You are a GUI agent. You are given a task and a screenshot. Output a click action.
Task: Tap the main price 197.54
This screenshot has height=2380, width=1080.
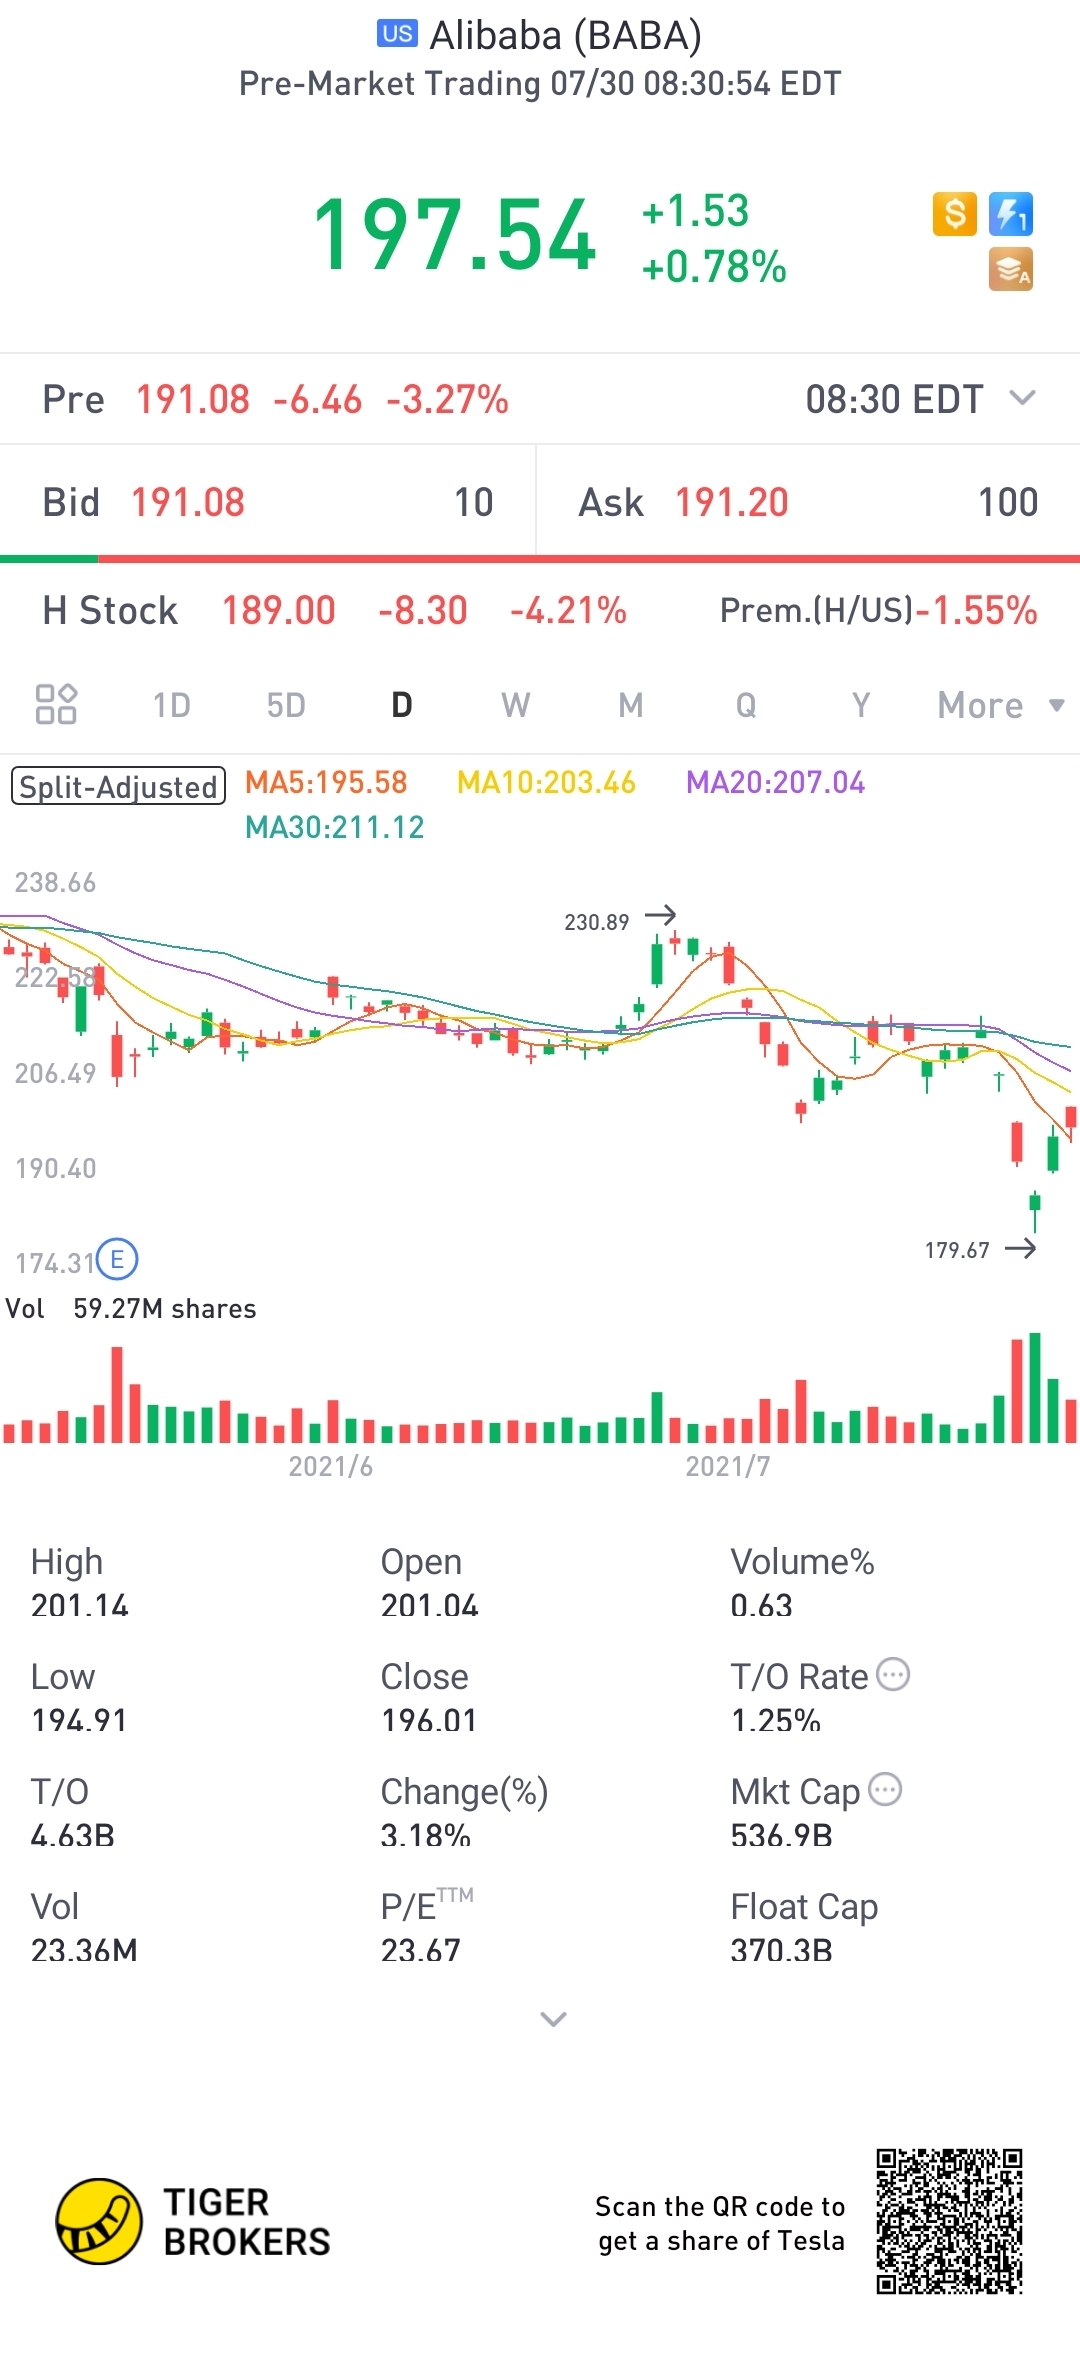[x=455, y=236]
